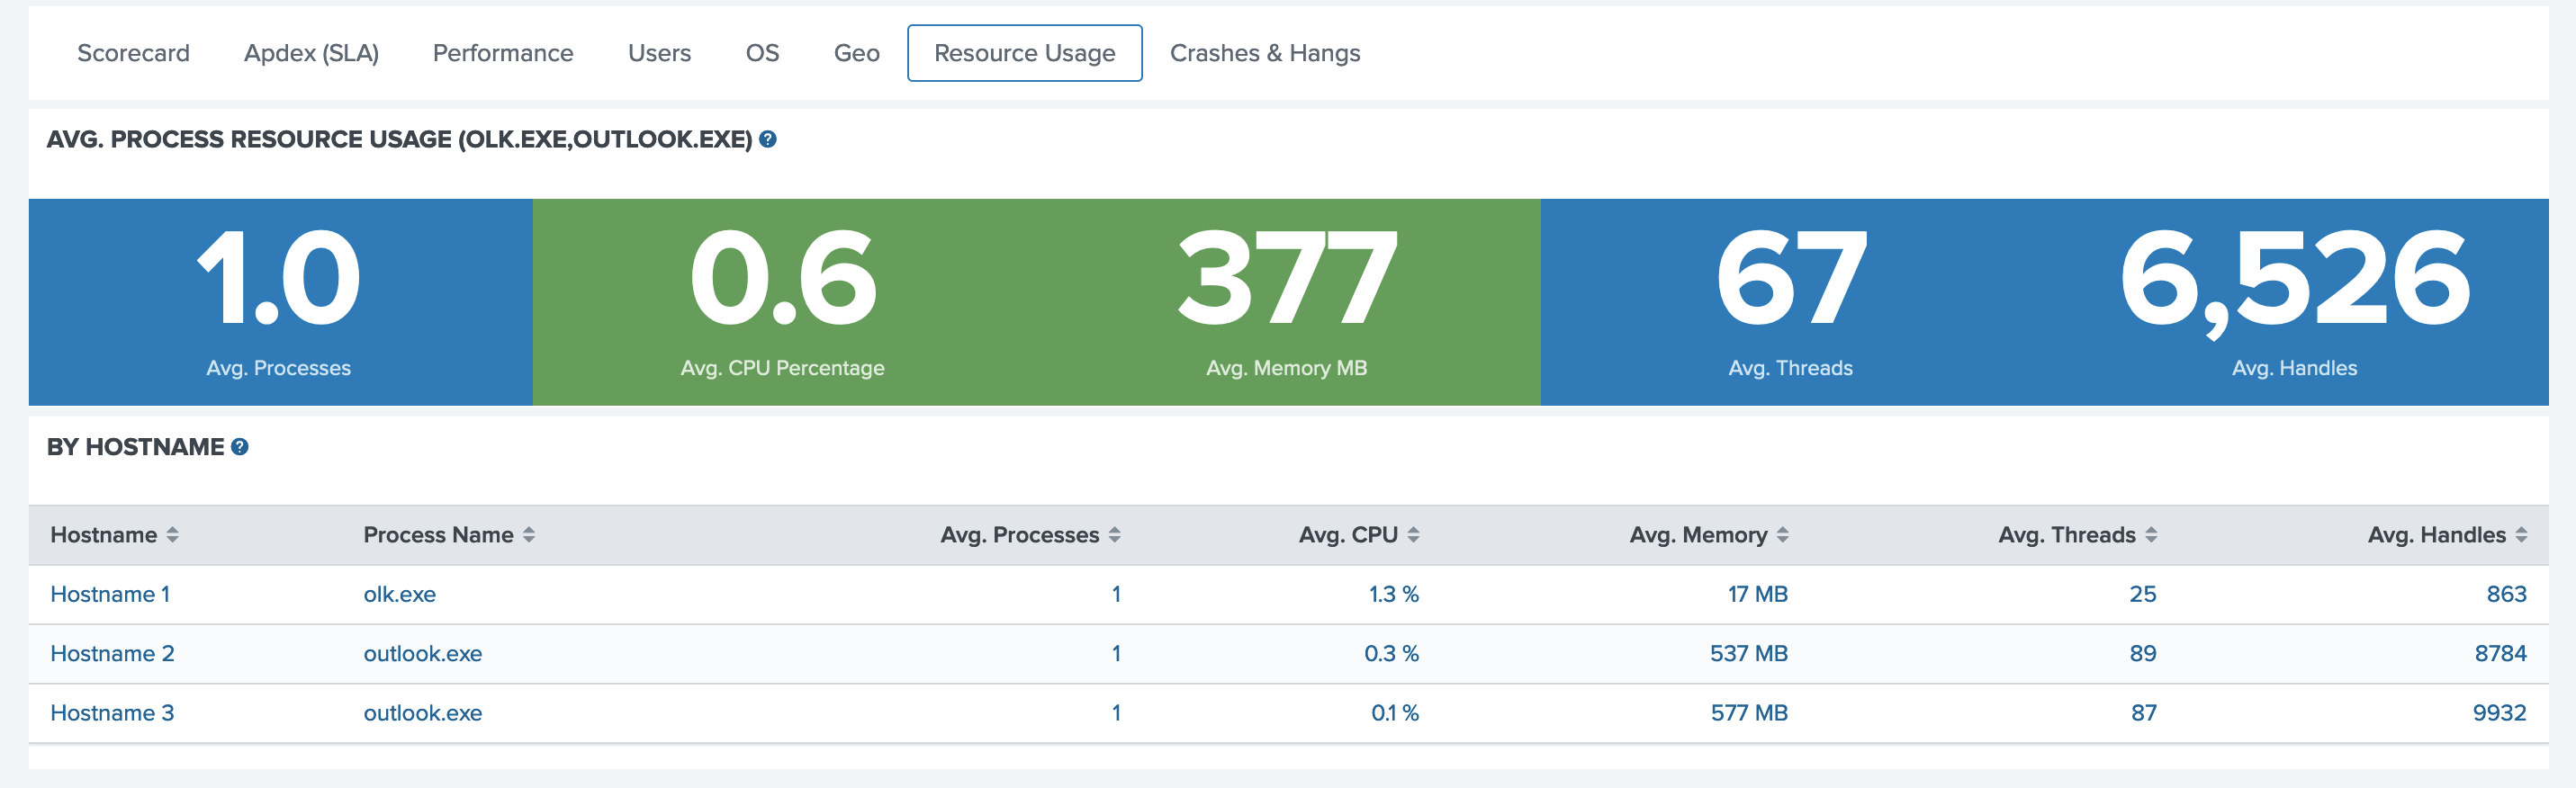Switch to the Scorecard tab
The width and height of the screenshot is (2576, 788).
point(133,53)
